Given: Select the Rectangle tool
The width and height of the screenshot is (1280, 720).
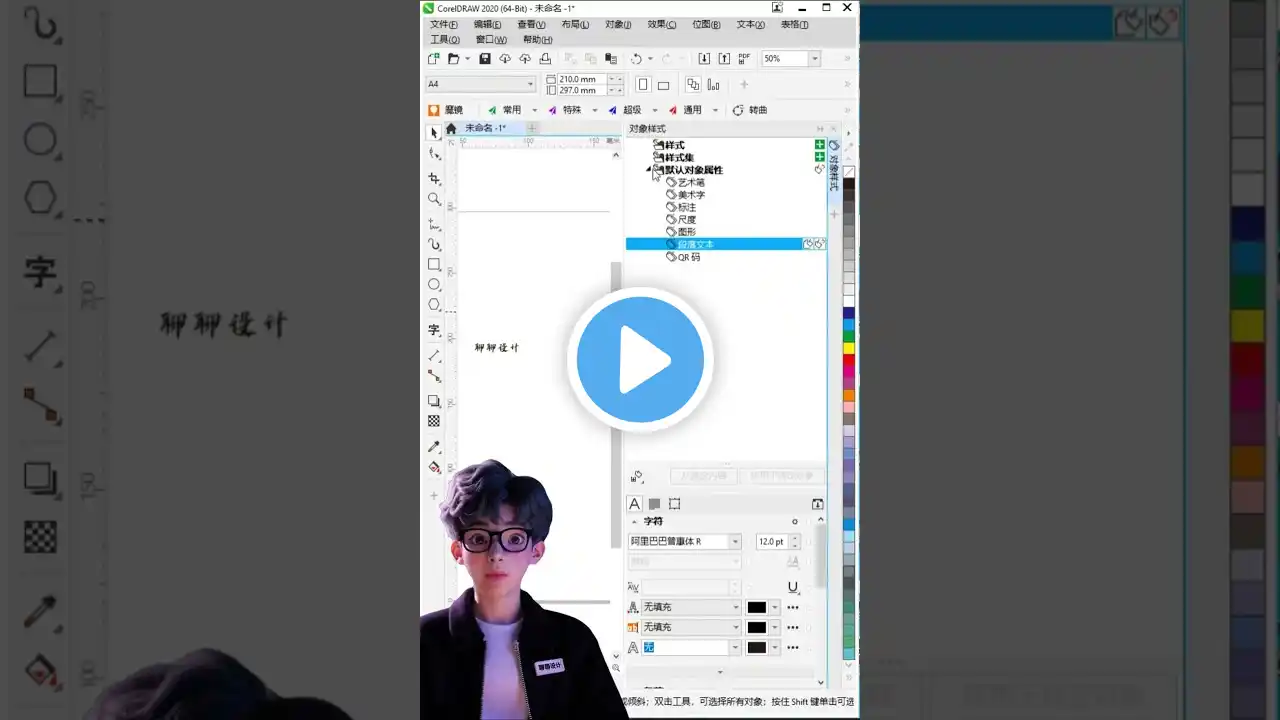Looking at the screenshot, I should point(434,265).
